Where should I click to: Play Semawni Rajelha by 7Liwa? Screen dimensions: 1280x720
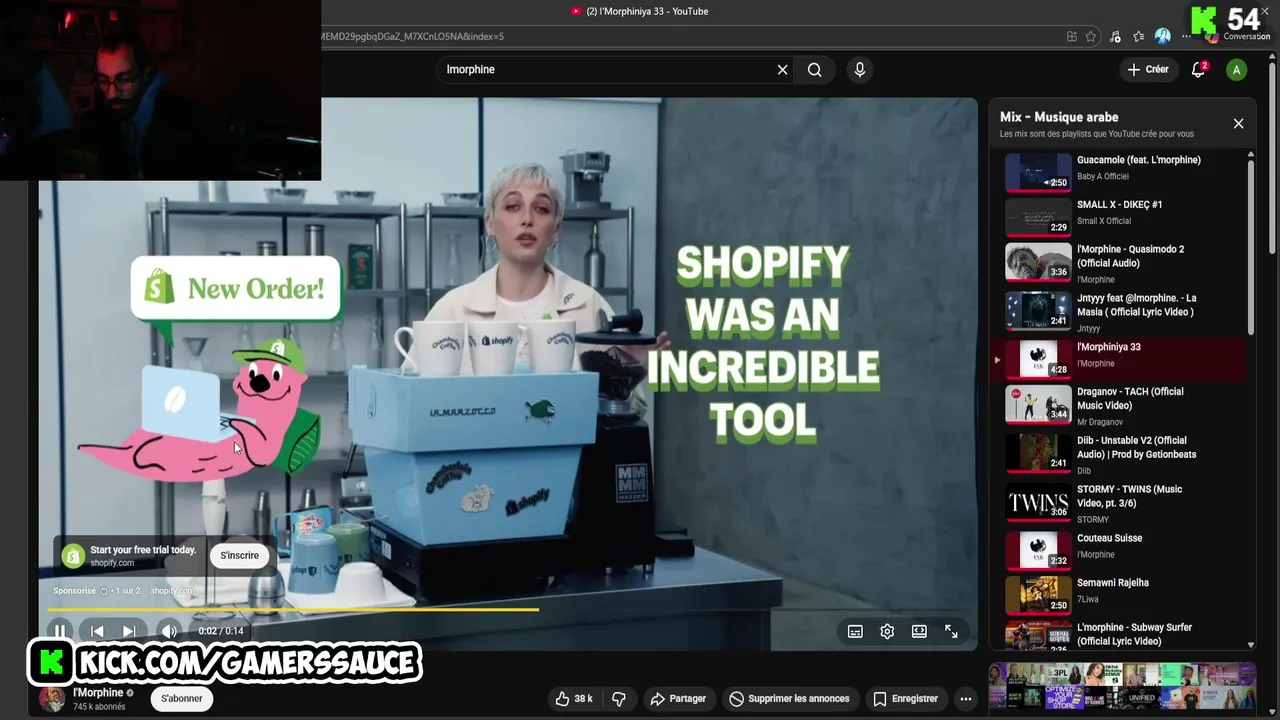pos(1125,595)
